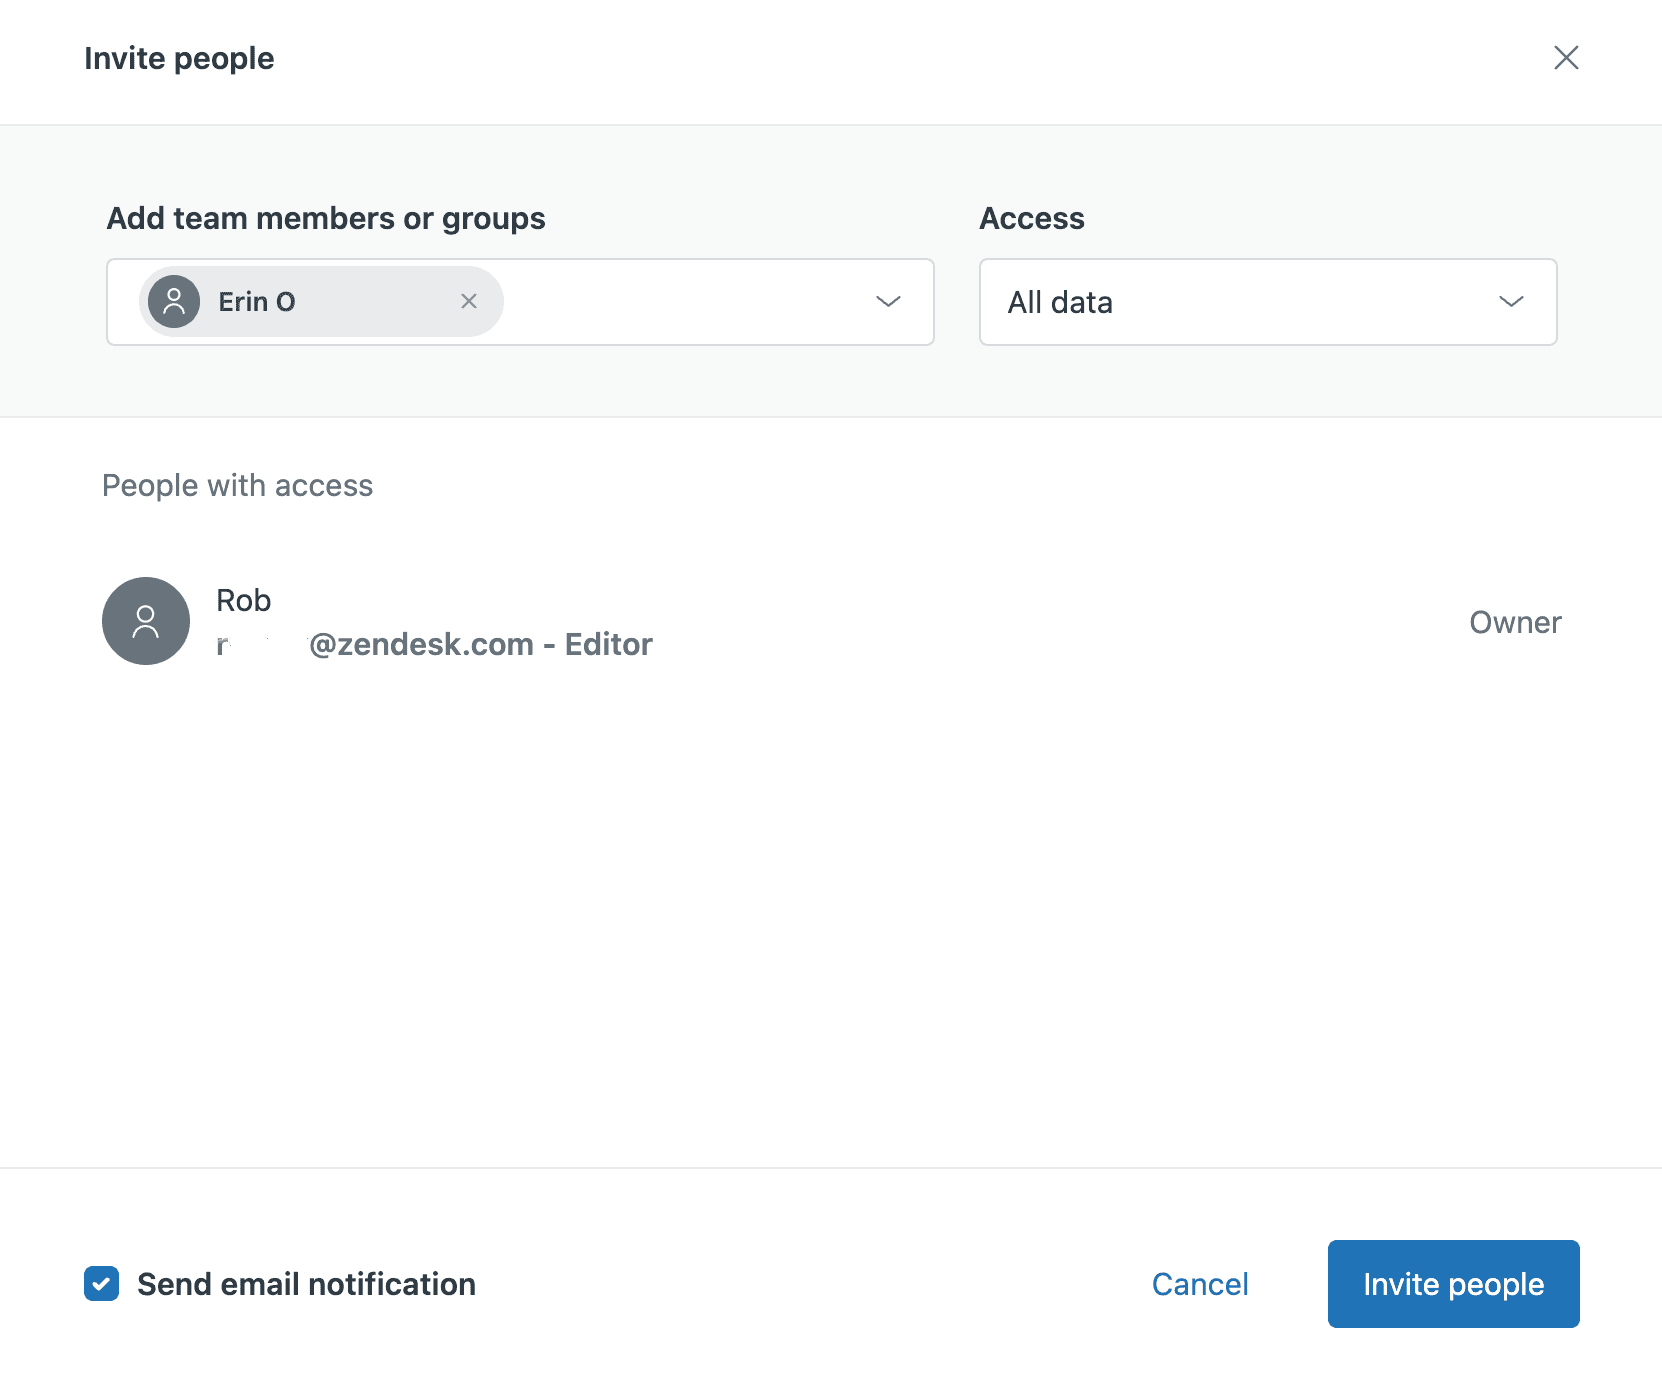Image resolution: width=1662 pixels, height=1388 pixels.
Task: Open the team members dropdown
Action: coord(888,302)
